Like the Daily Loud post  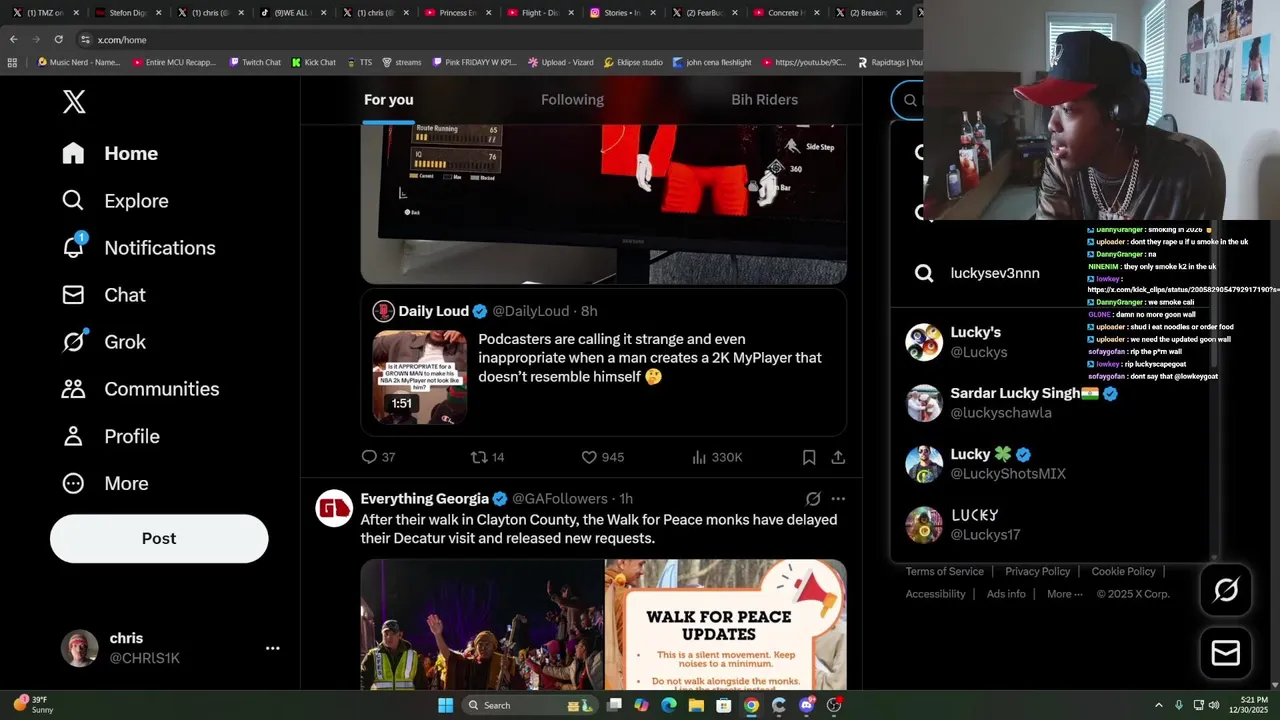tap(603, 457)
